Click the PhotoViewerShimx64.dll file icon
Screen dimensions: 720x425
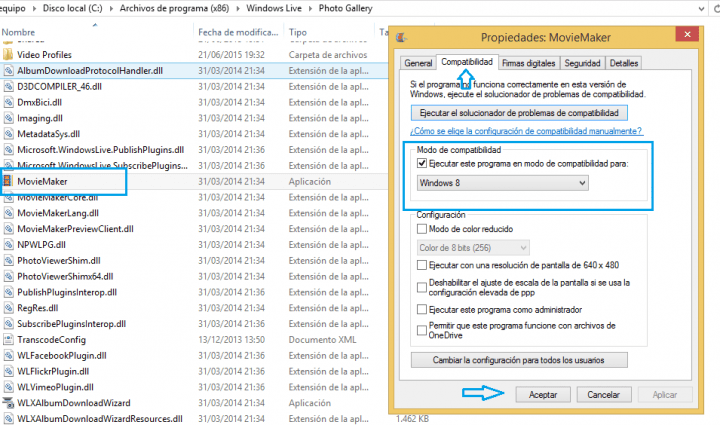8,276
